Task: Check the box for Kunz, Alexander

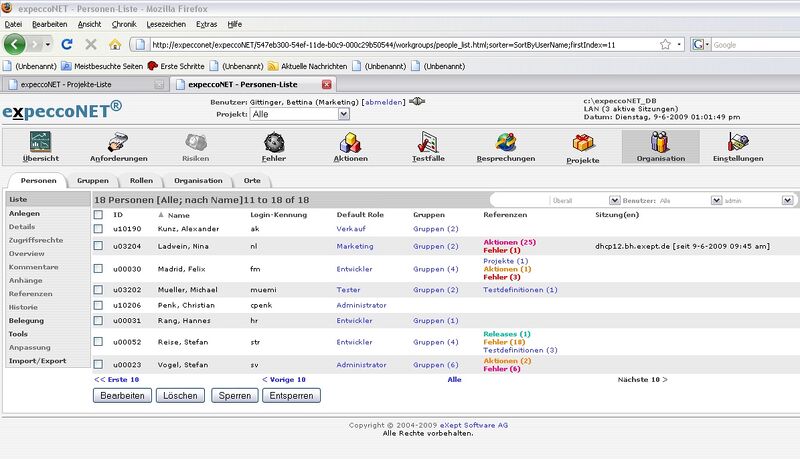Action: click(98, 229)
